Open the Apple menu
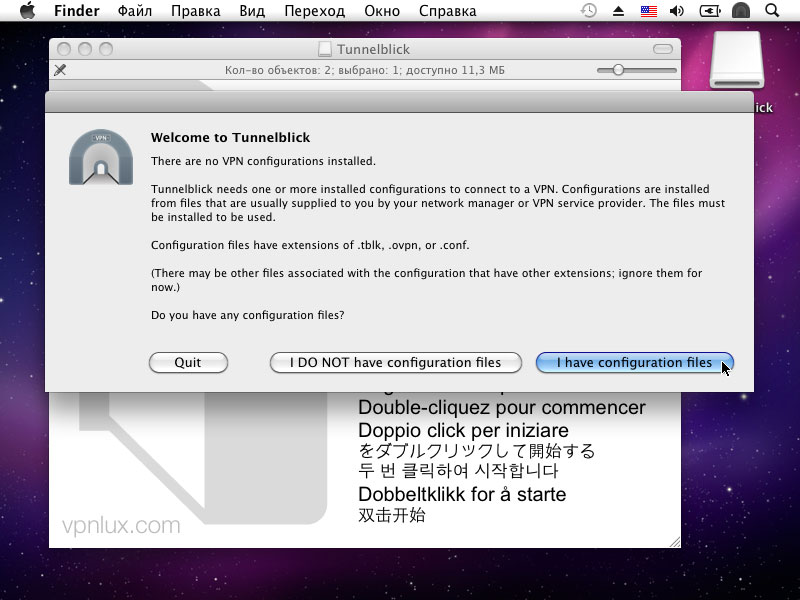Image resolution: width=800 pixels, height=600 pixels. click(28, 10)
